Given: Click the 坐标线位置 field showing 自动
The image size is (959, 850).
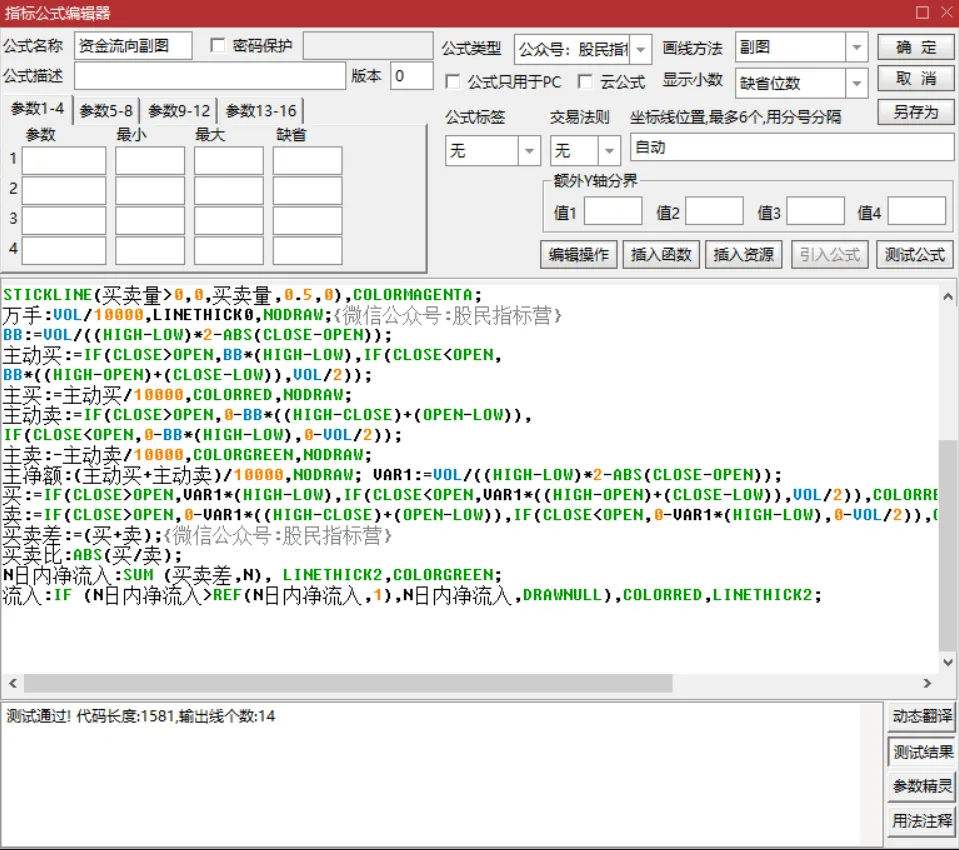Looking at the screenshot, I should click(791, 147).
